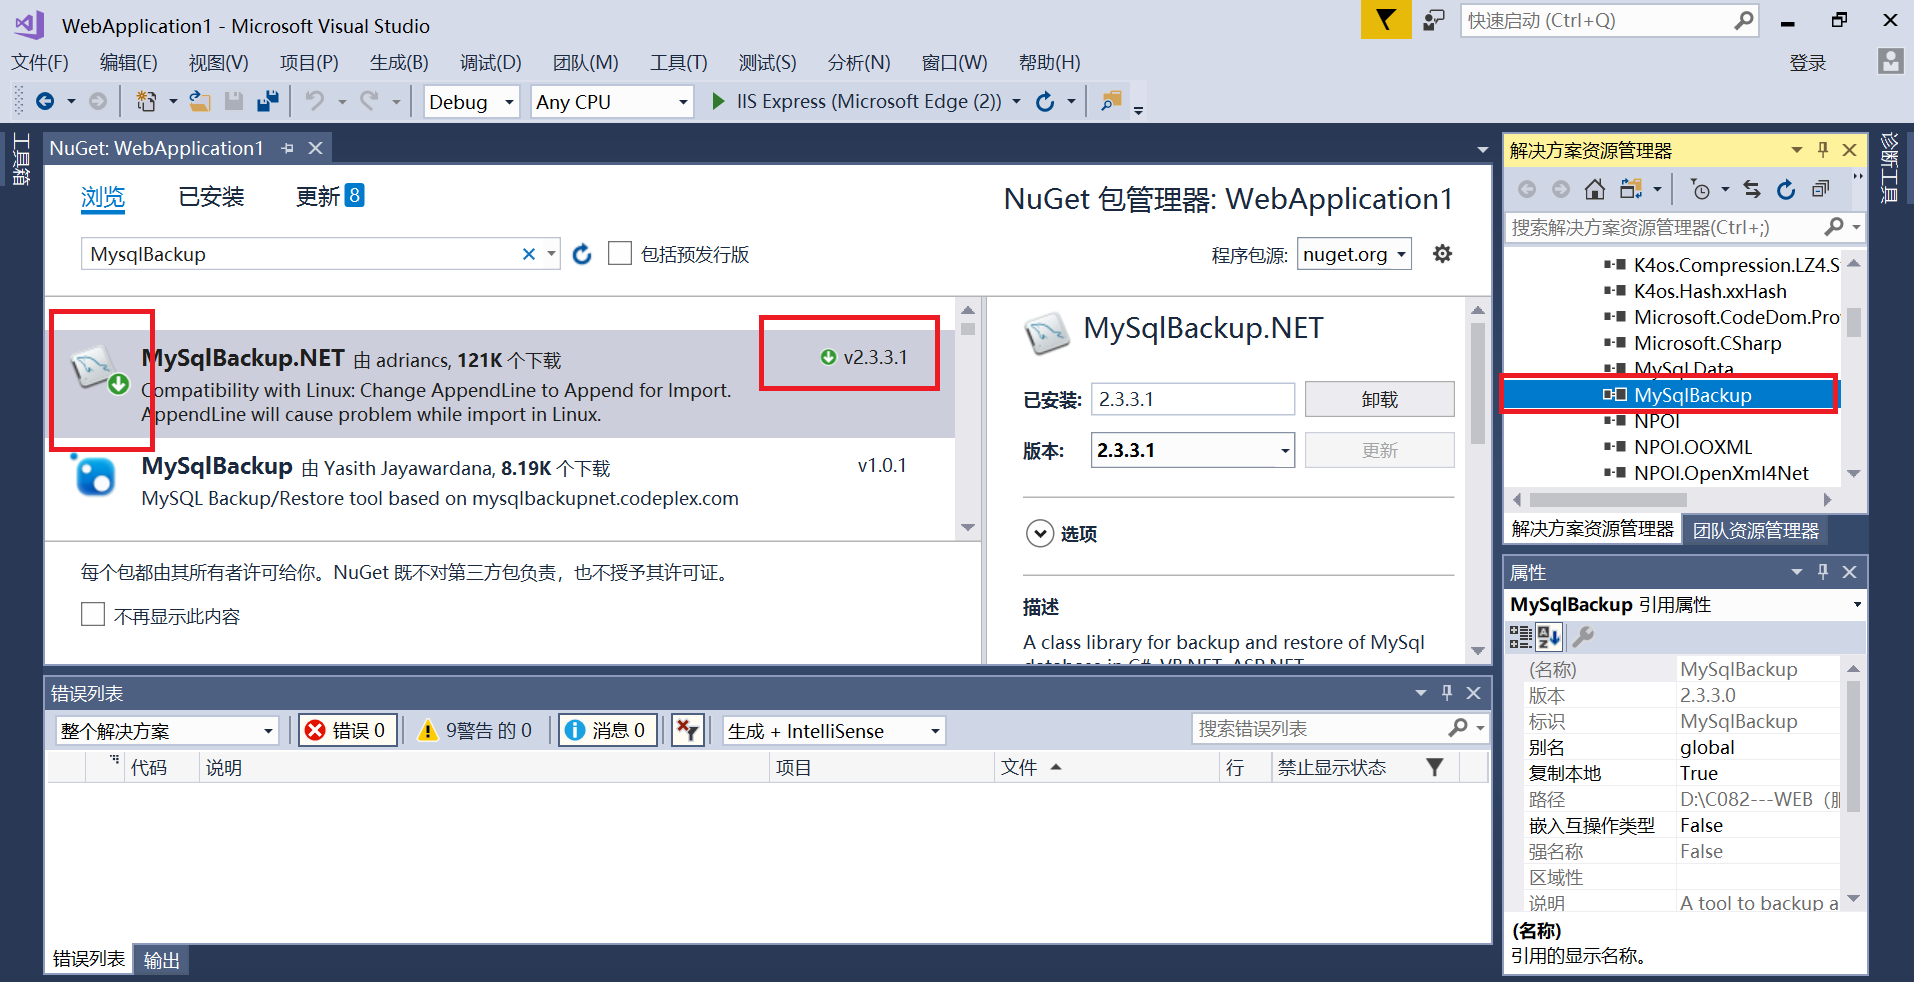This screenshot has height=982, width=1914.
Task: Clear the MysqlBackup search text
Action: [529, 254]
